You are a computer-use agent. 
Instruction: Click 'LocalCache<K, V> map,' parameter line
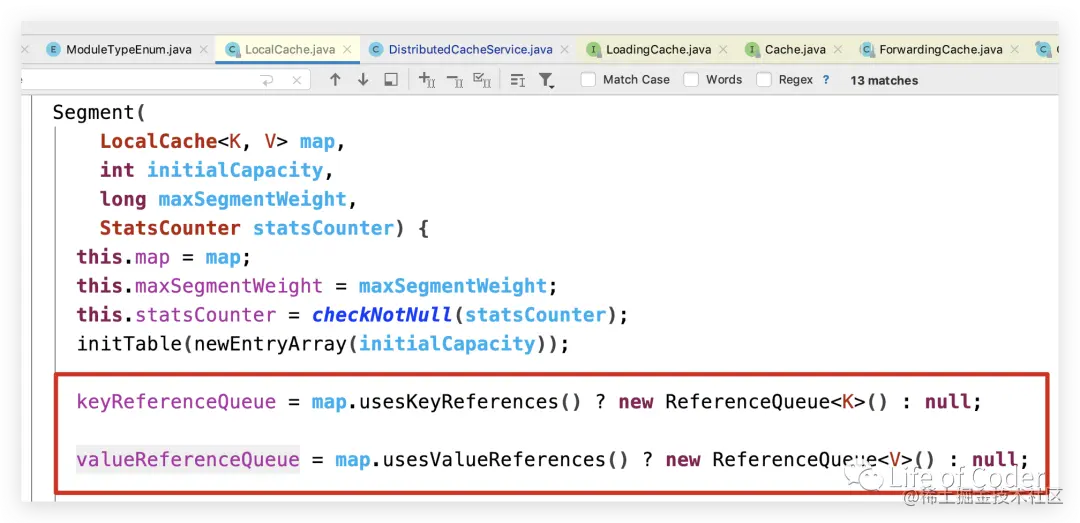(x=222, y=141)
